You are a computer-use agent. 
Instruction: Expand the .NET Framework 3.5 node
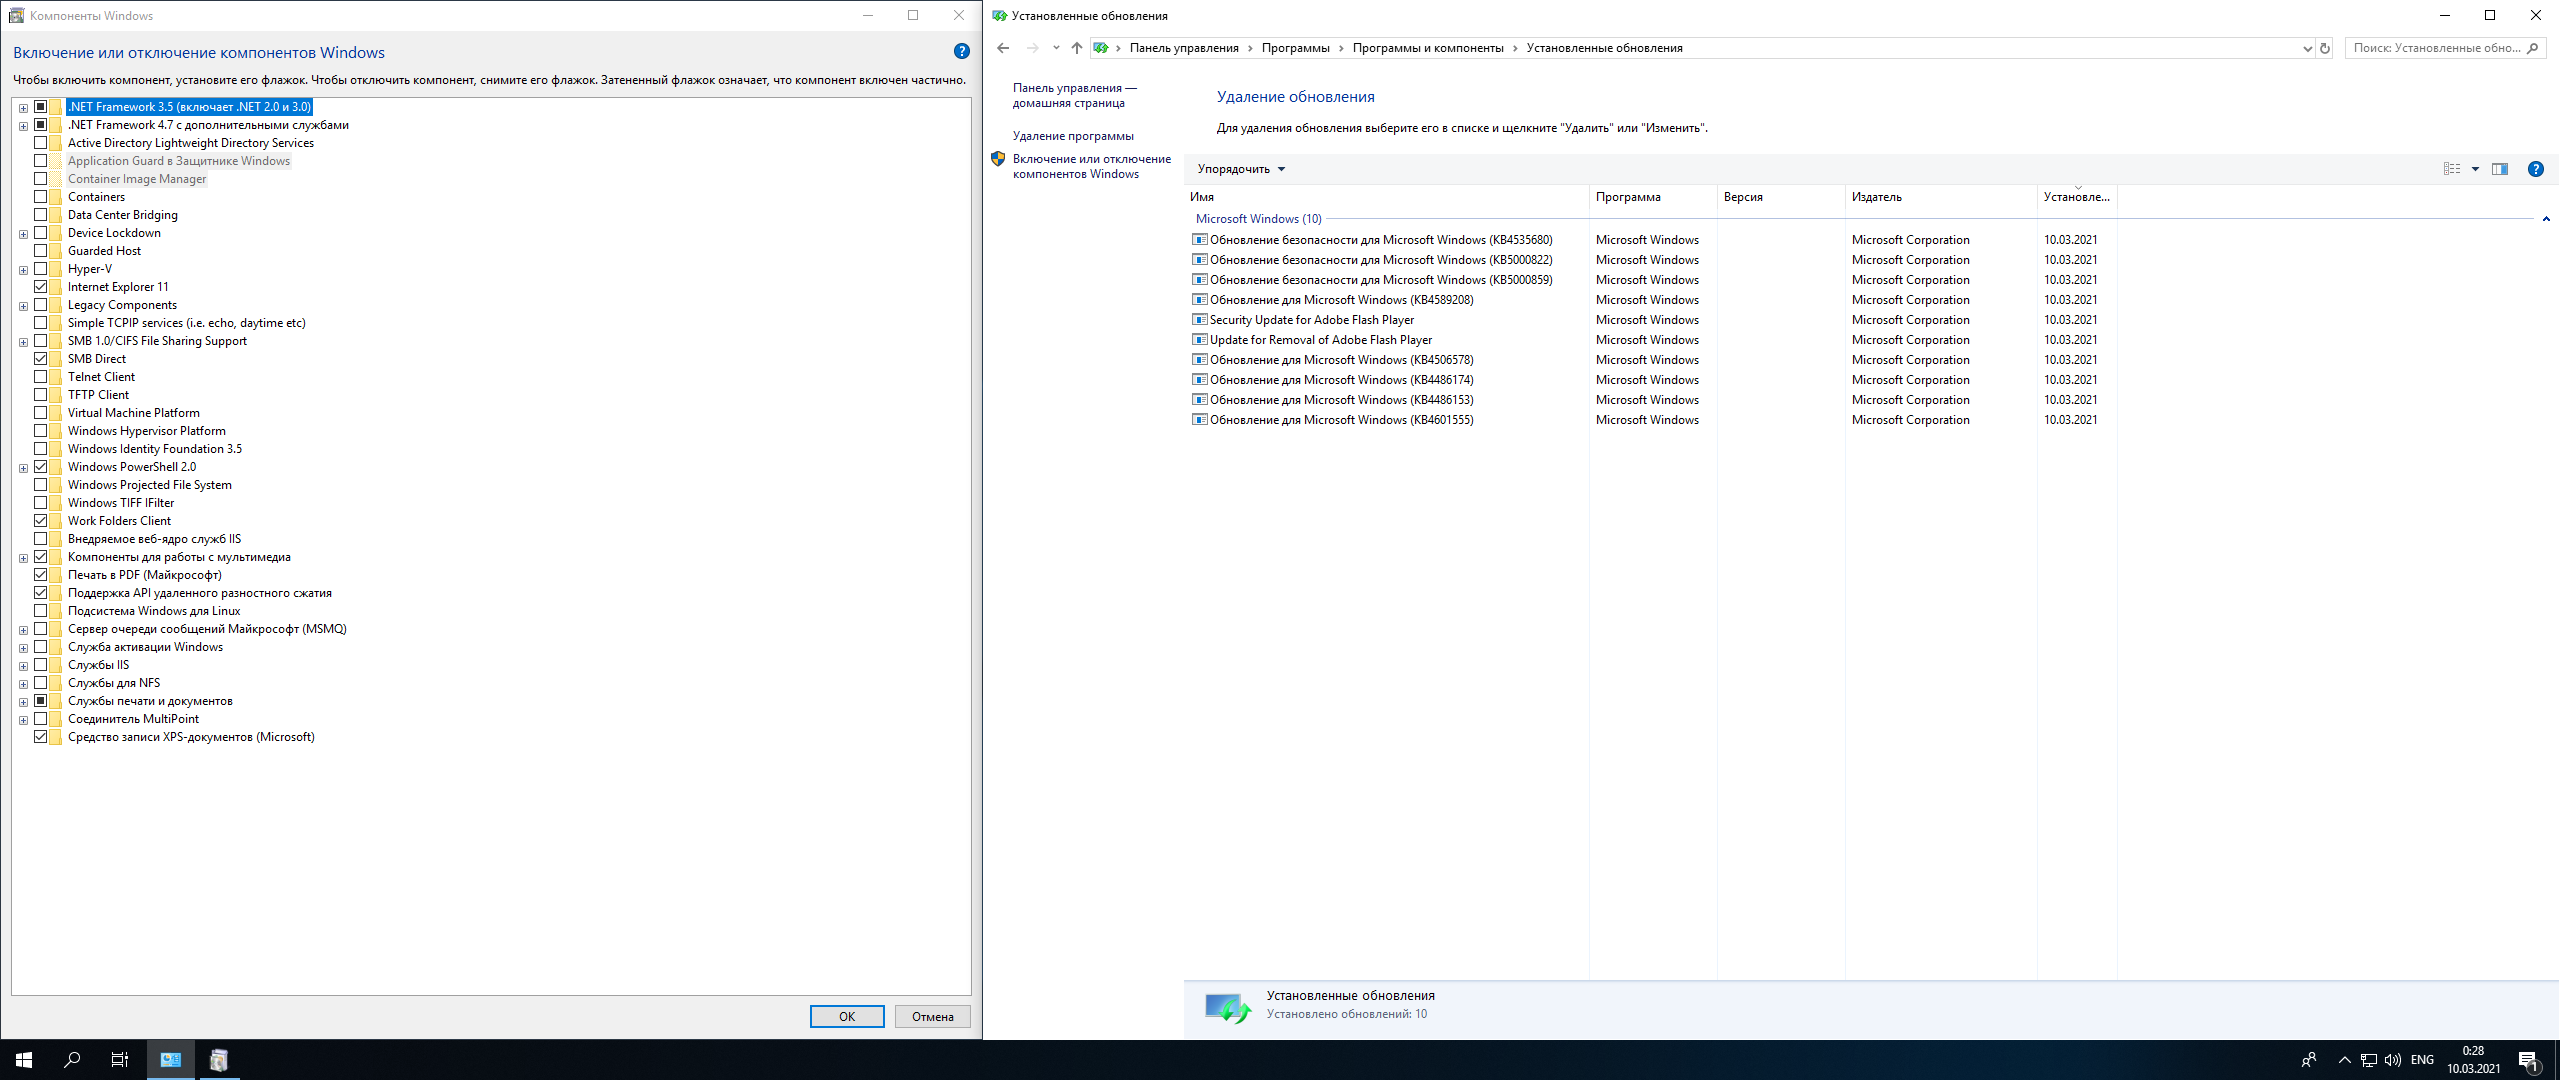pos(23,108)
